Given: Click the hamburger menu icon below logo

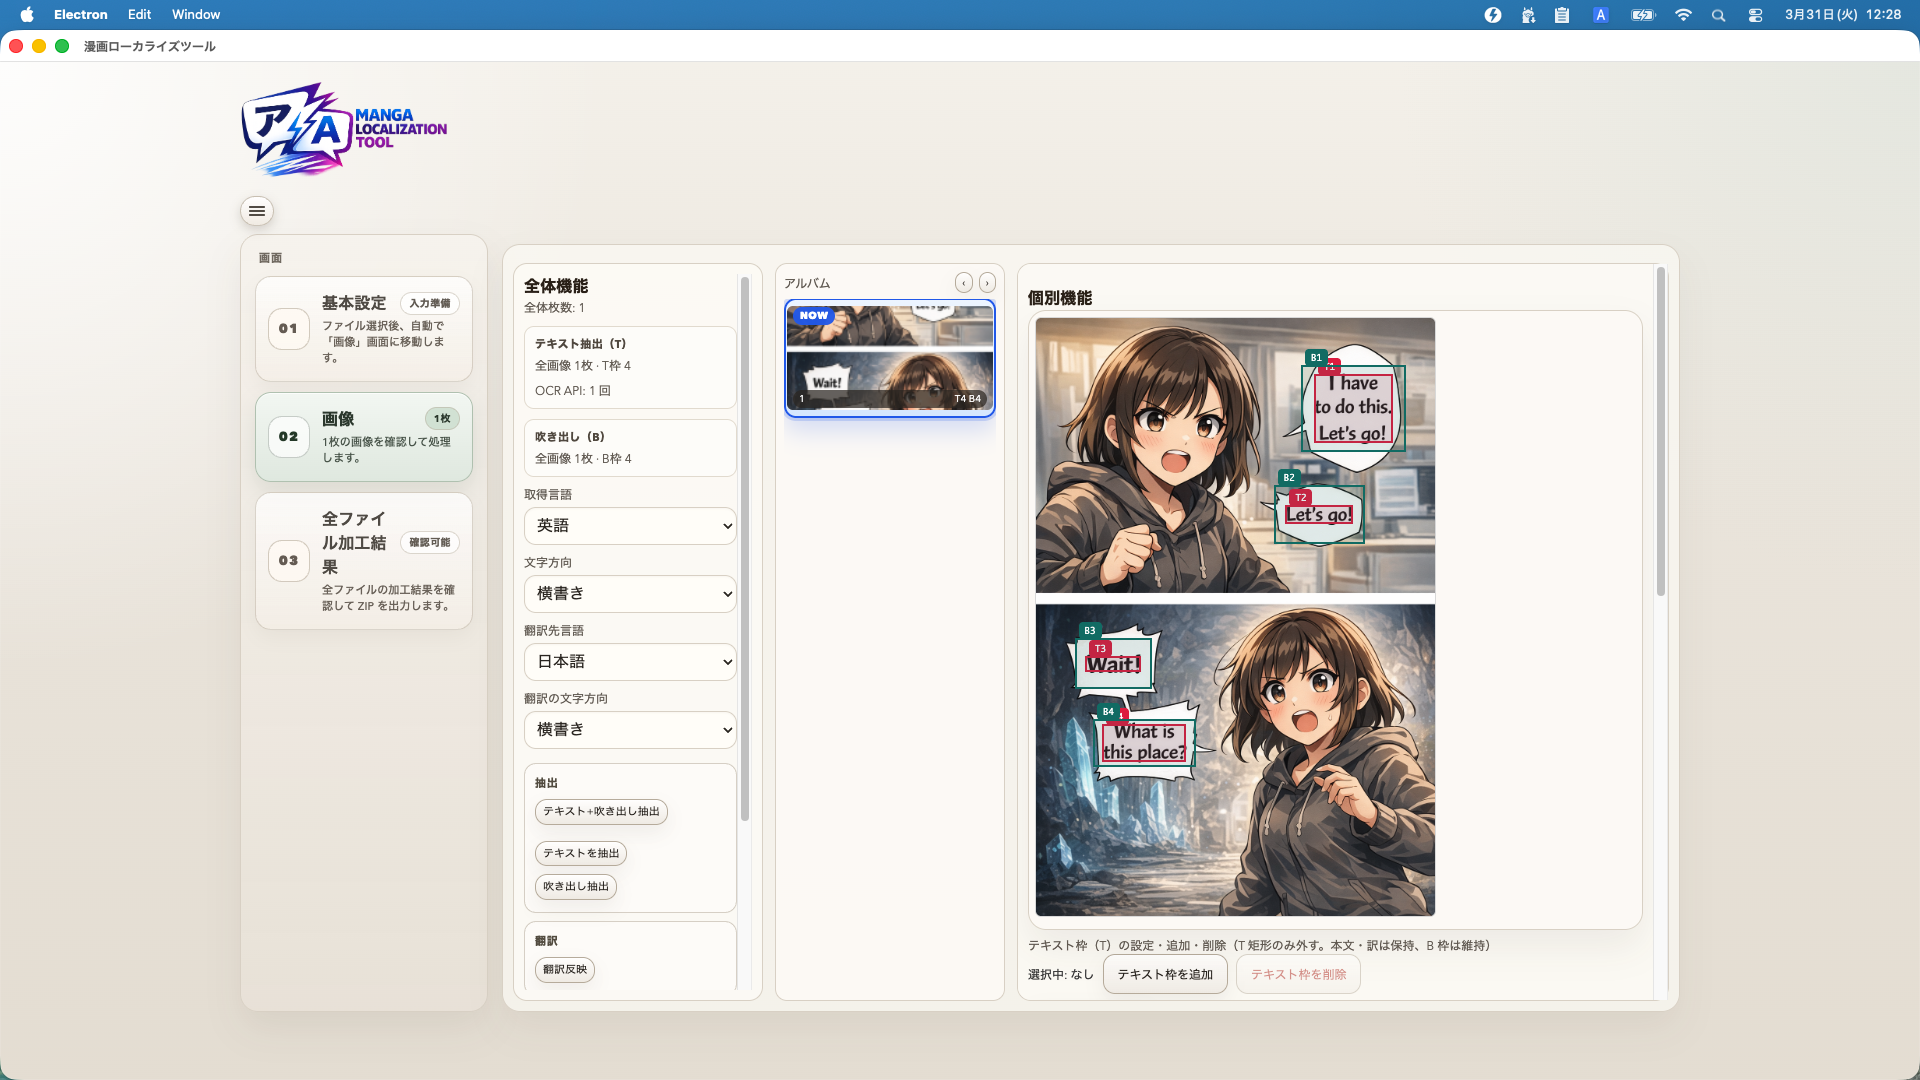Looking at the screenshot, I should pos(257,211).
